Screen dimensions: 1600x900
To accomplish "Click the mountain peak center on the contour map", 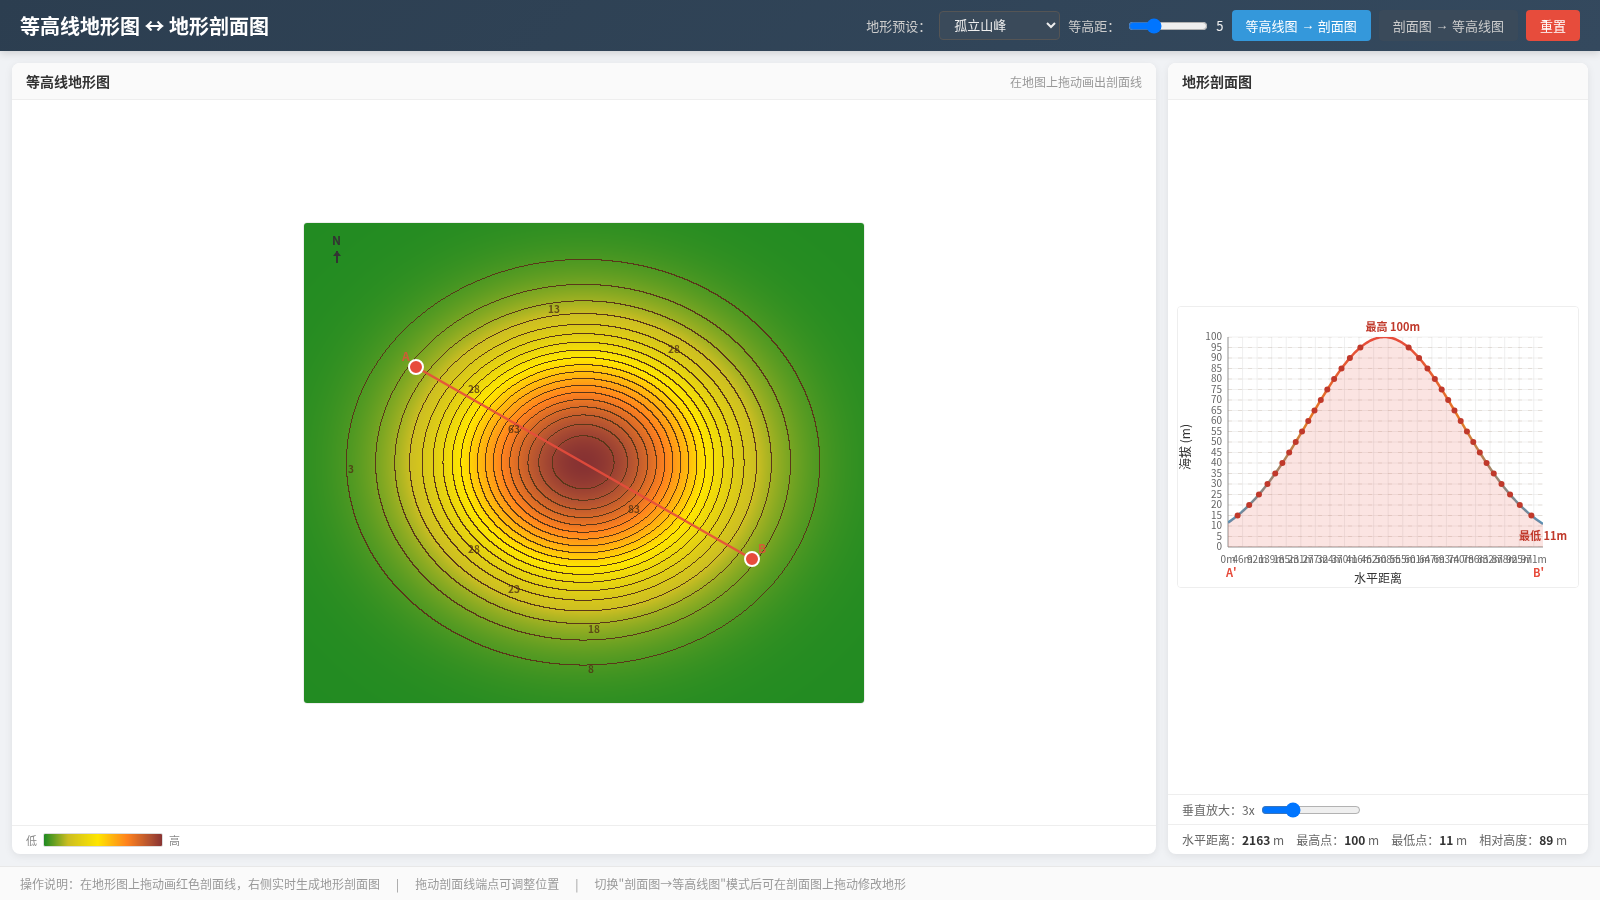I will click(x=583, y=463).
